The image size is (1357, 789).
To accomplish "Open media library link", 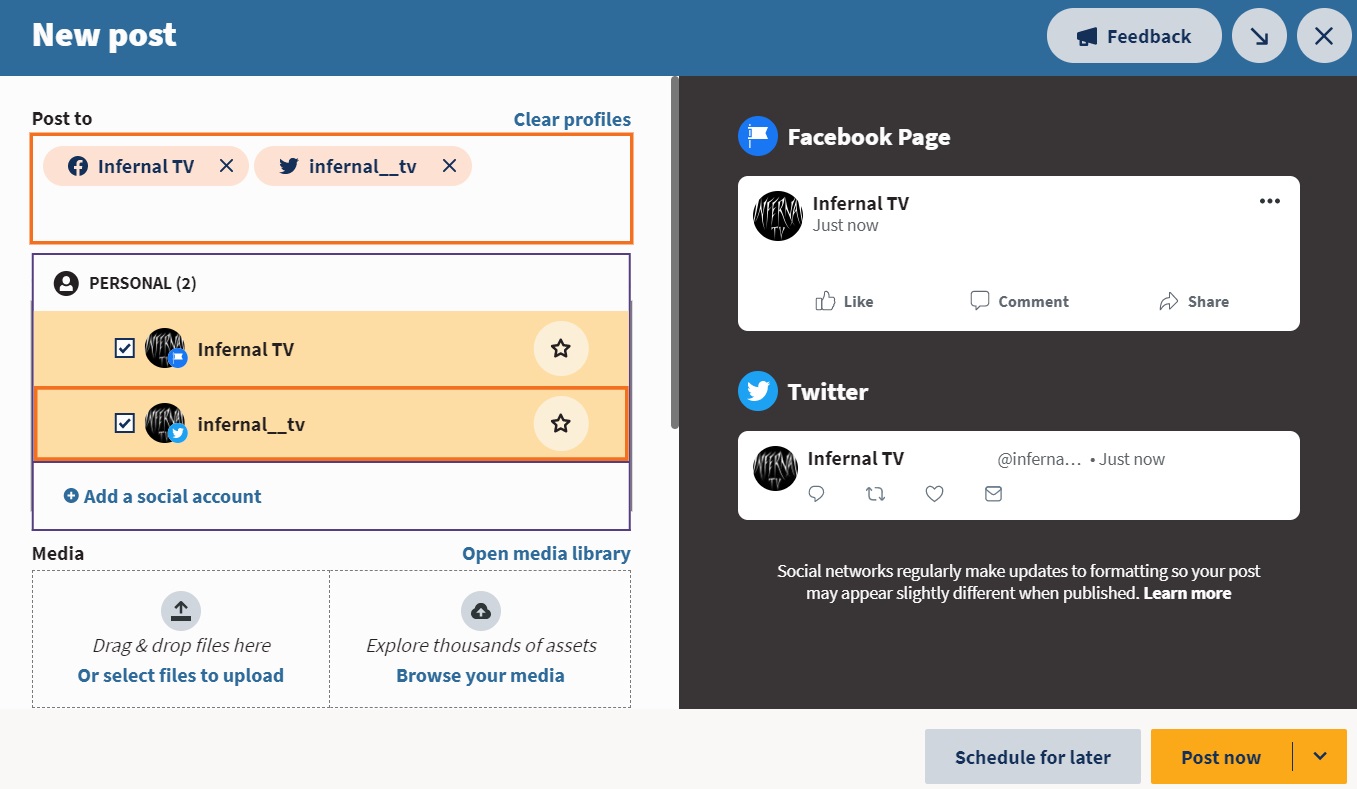I will [x=546, y=553].
